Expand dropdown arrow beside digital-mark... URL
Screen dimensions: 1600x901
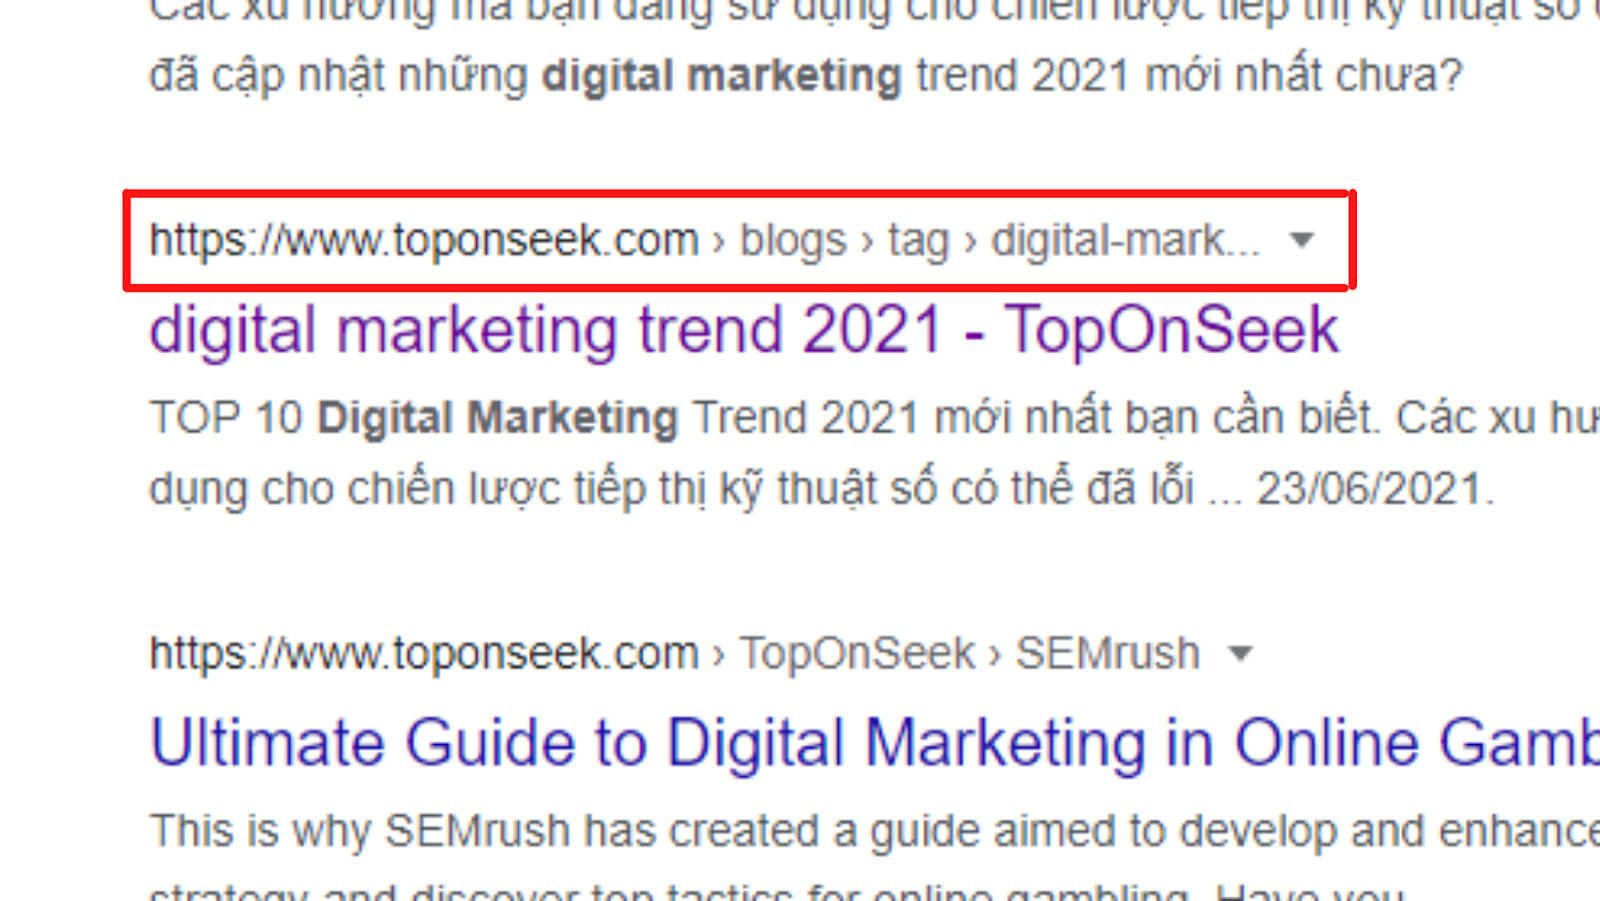pyautogui.click(x=1301, y=240)
